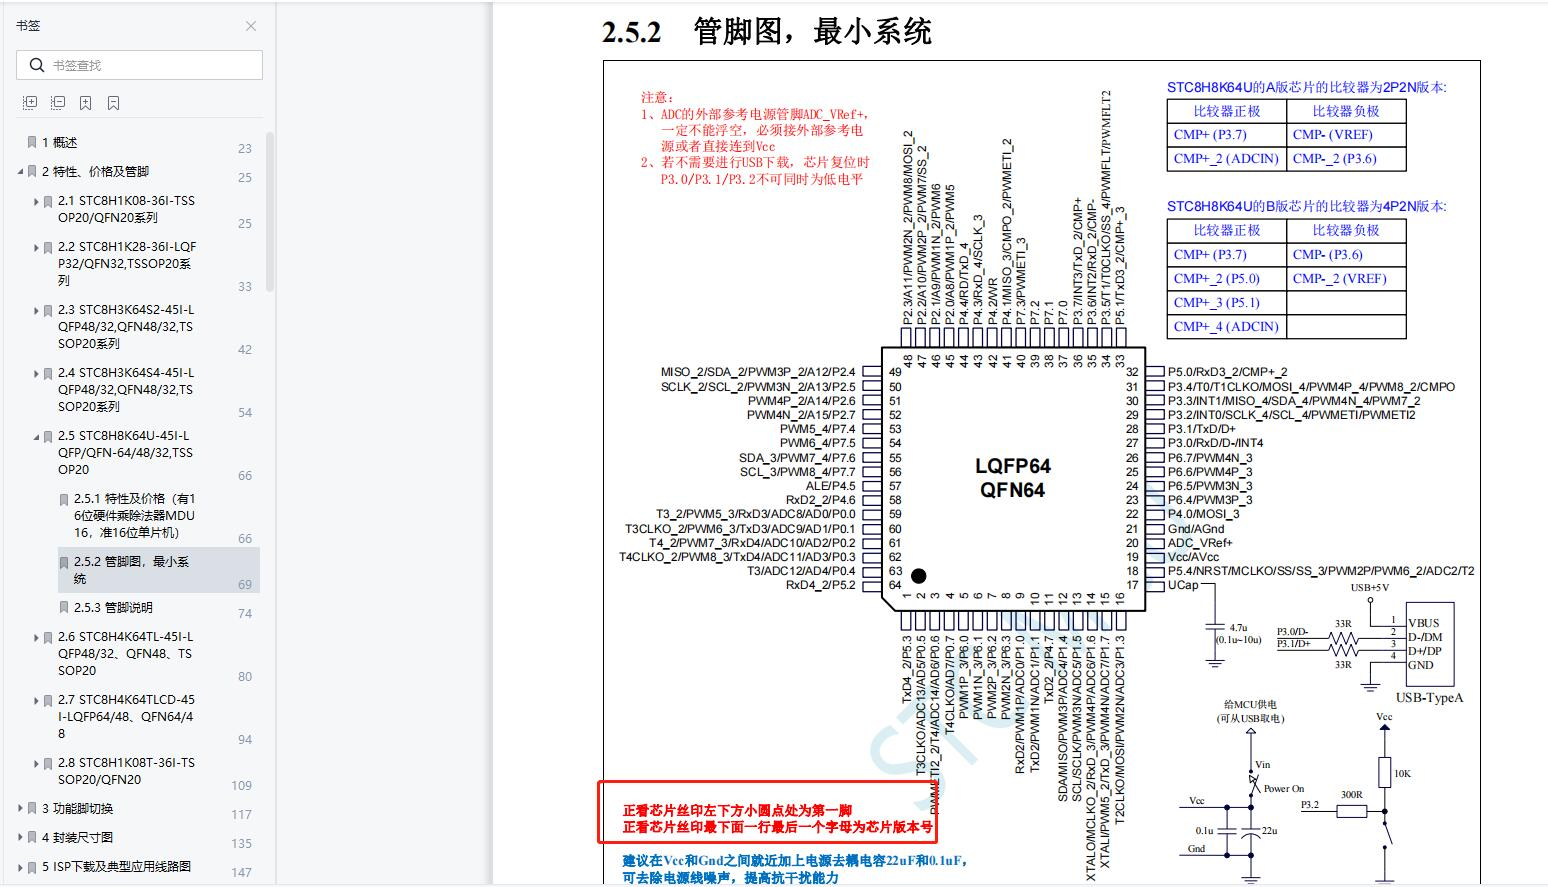Screen dimensions: 1548x887
Task: Click the pin label ADC_VRef+
Action: coord(1200,543)
